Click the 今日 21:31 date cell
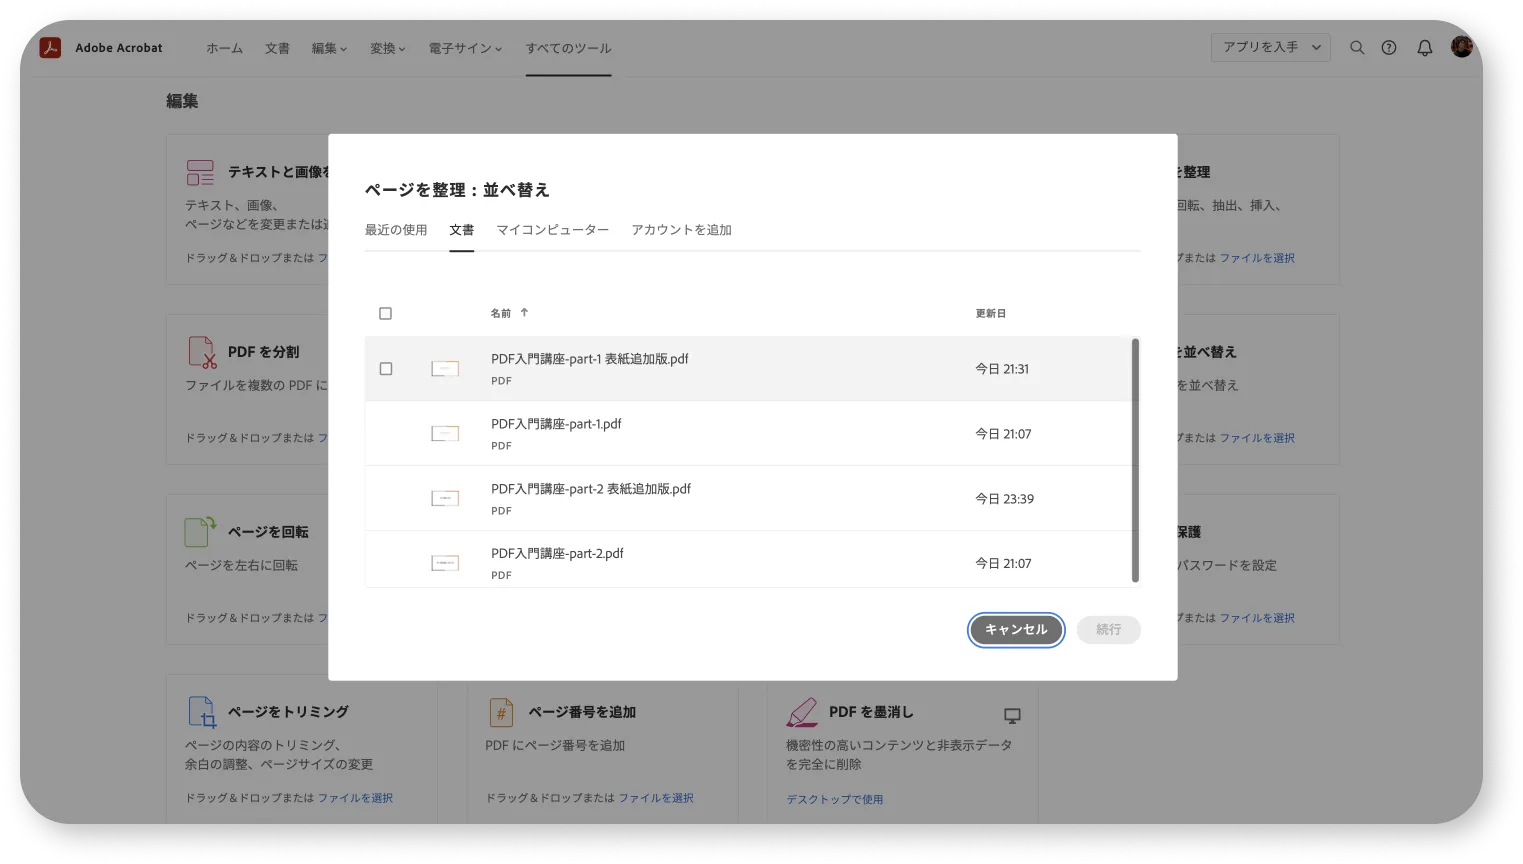This screenshot has width=1523, height=864. (x=1002, y=369)
